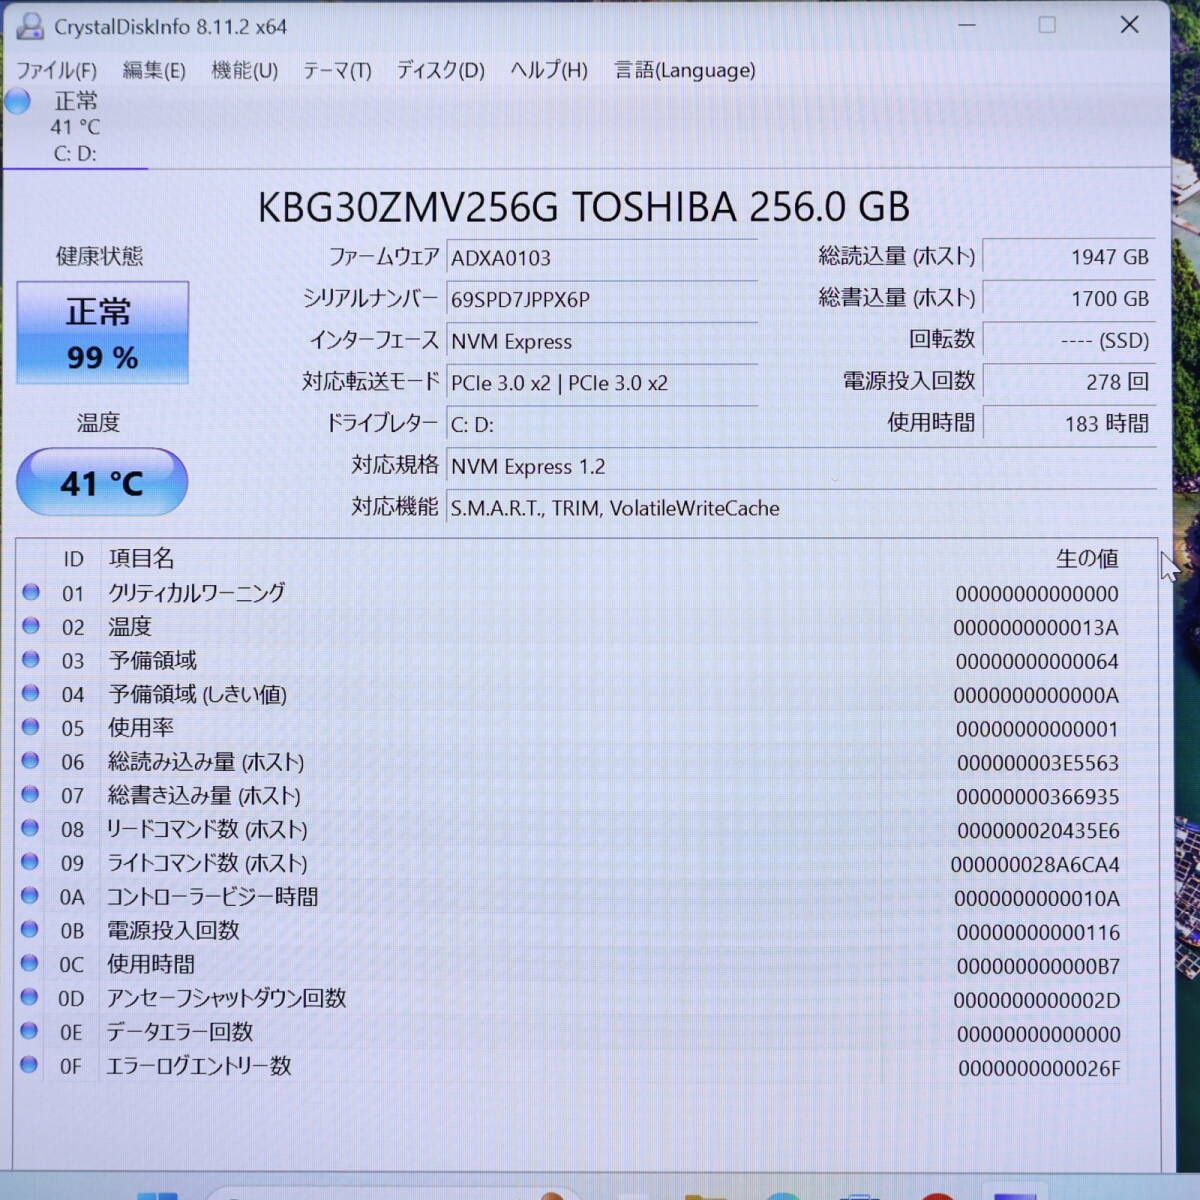Click the power on hours 183 時間
Viewport: 1200px width, 1200px height.
tap(1069, 424)
